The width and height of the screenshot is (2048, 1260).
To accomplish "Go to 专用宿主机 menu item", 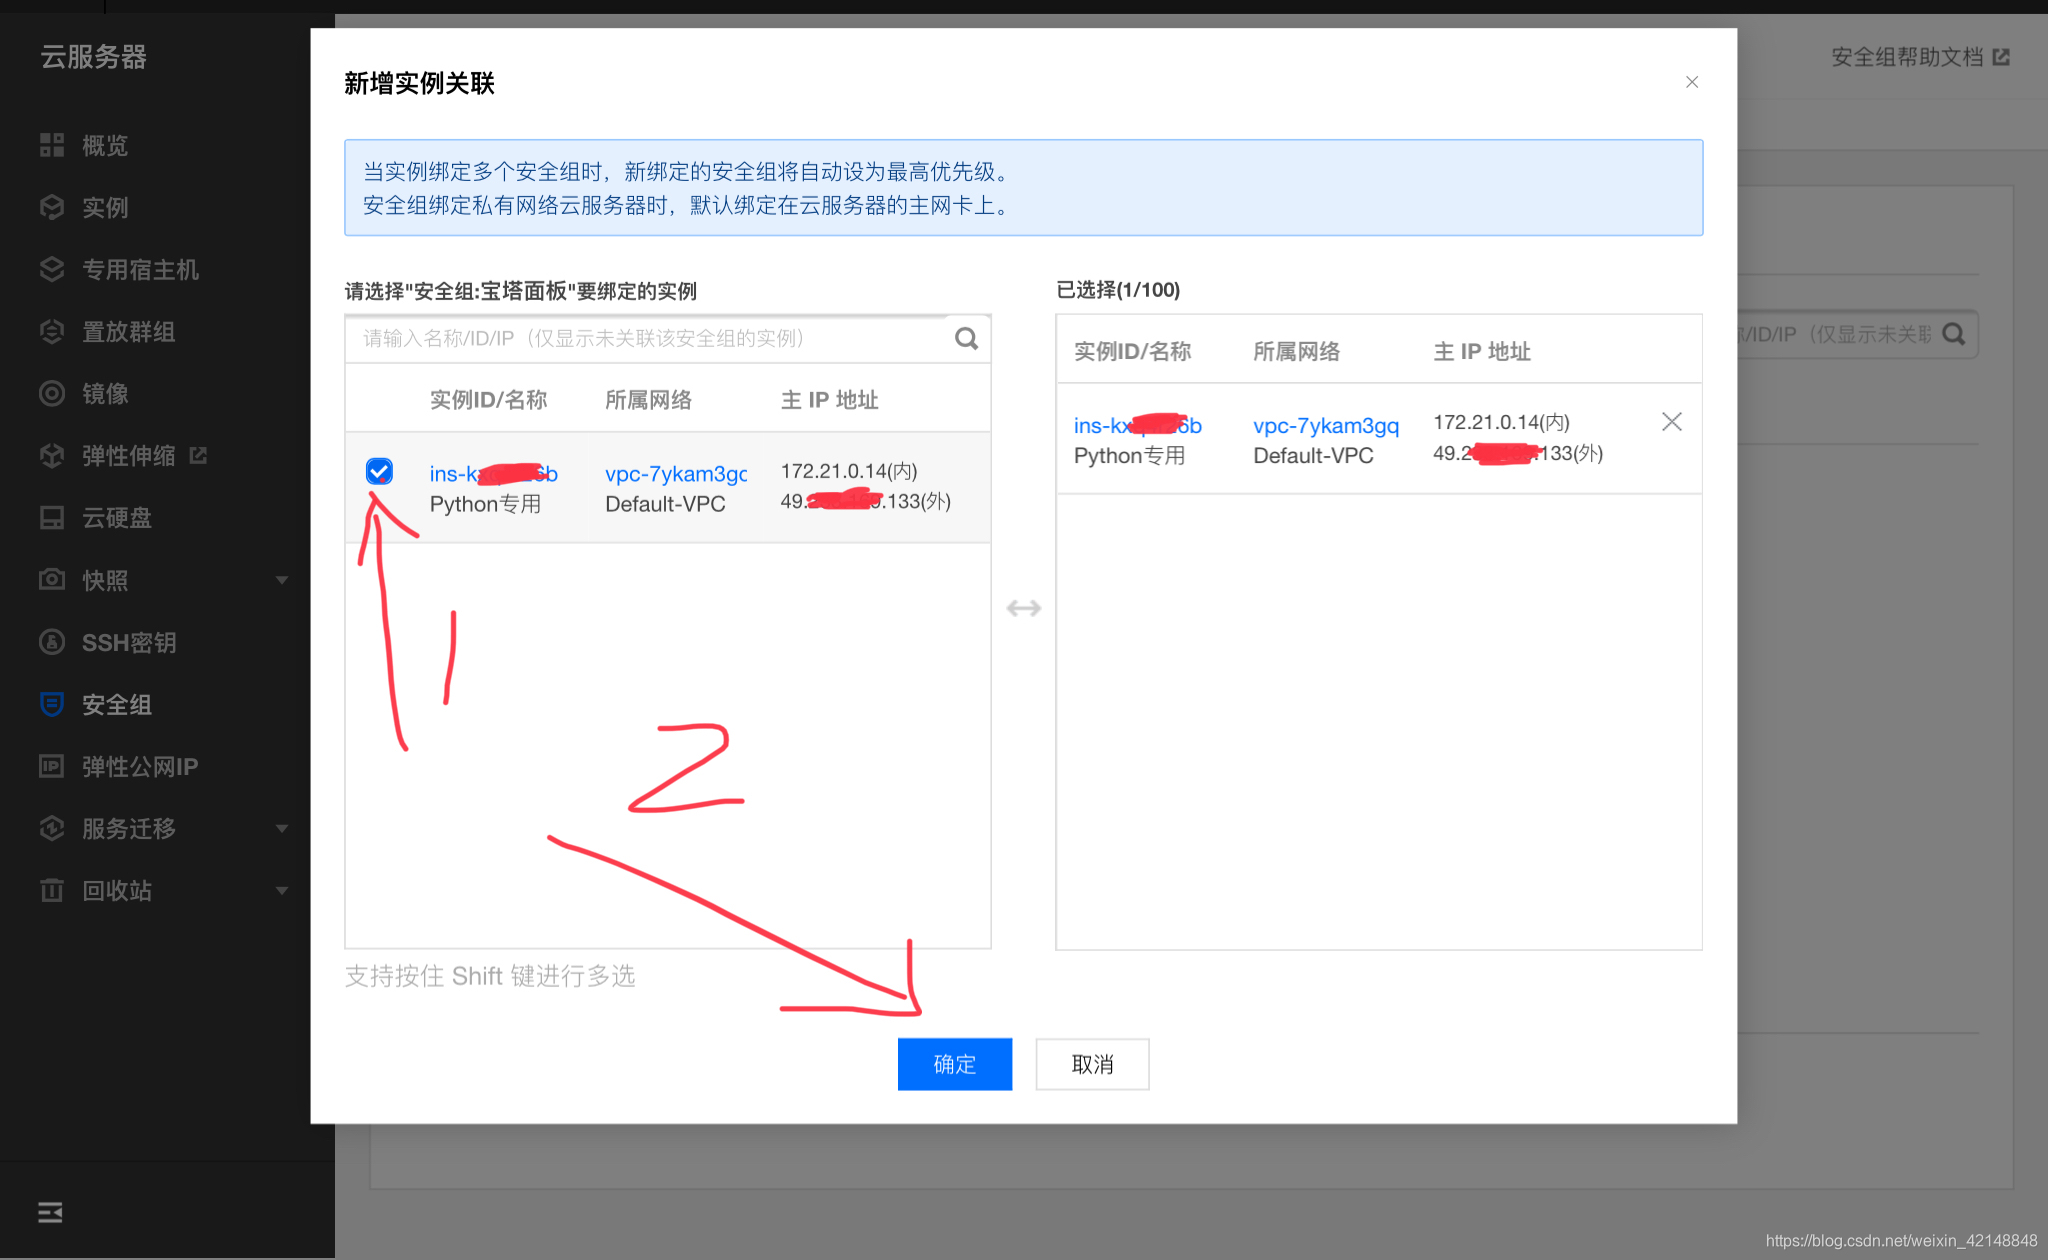I will (140, 269).
